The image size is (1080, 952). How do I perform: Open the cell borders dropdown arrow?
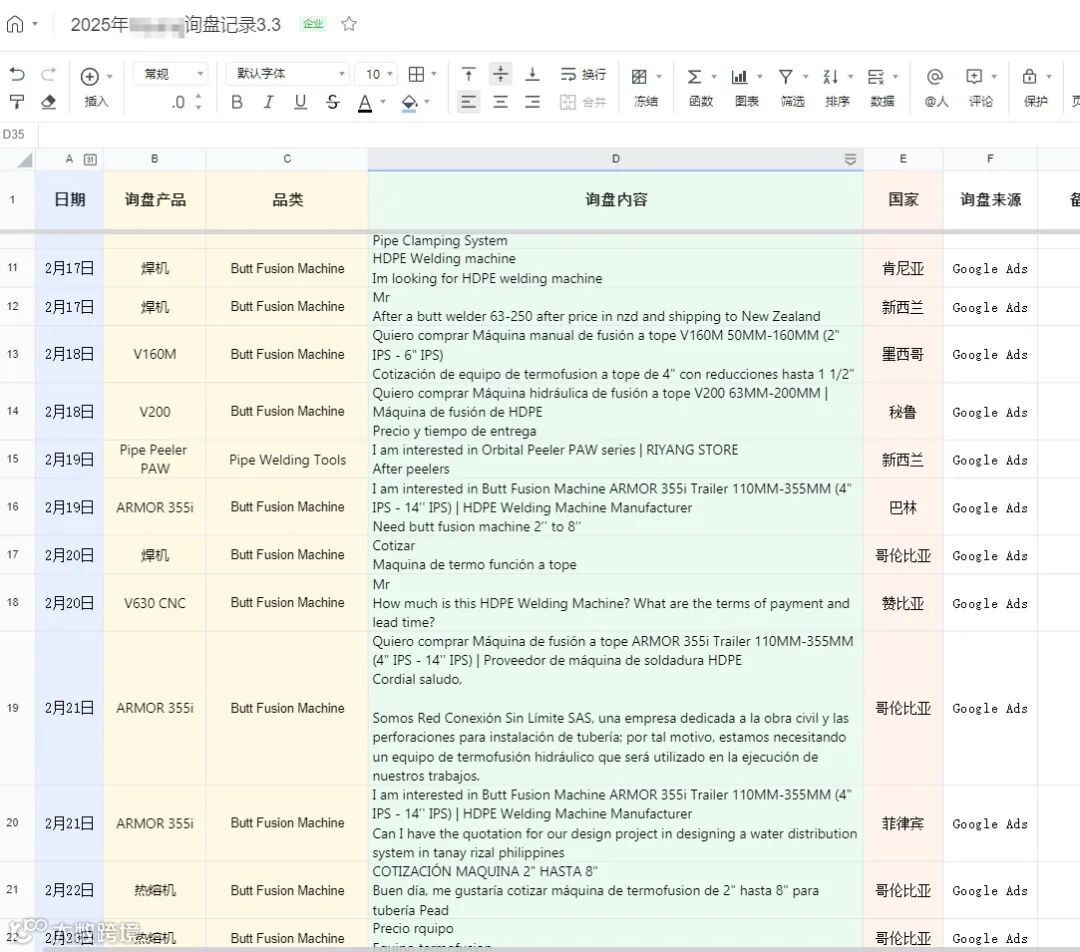434,74
